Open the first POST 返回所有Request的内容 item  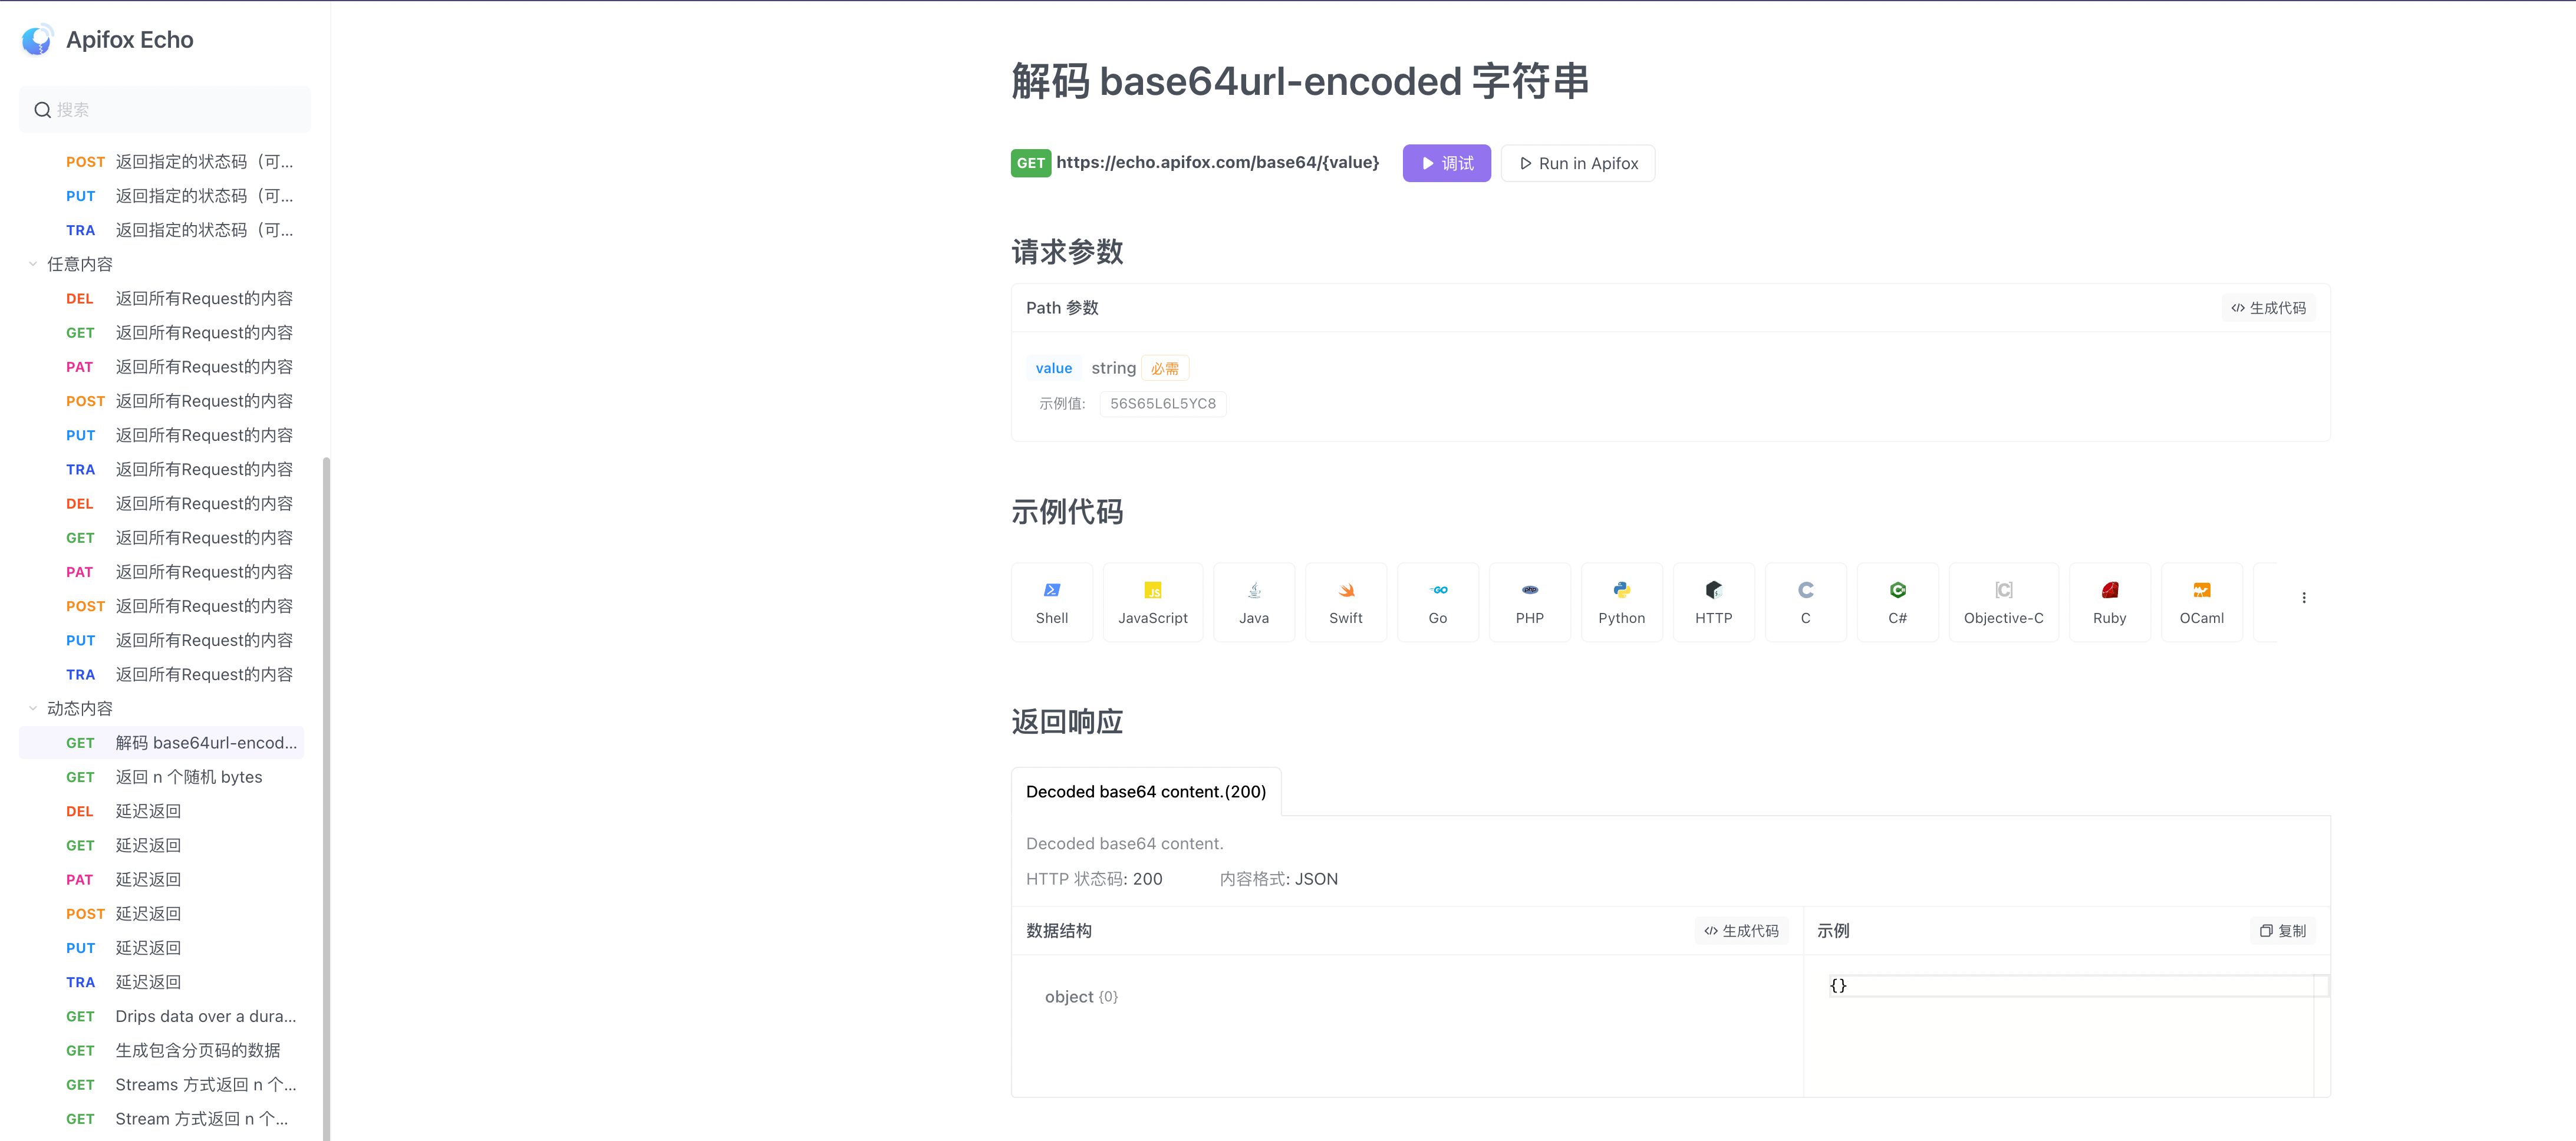[x=162, y=400]
